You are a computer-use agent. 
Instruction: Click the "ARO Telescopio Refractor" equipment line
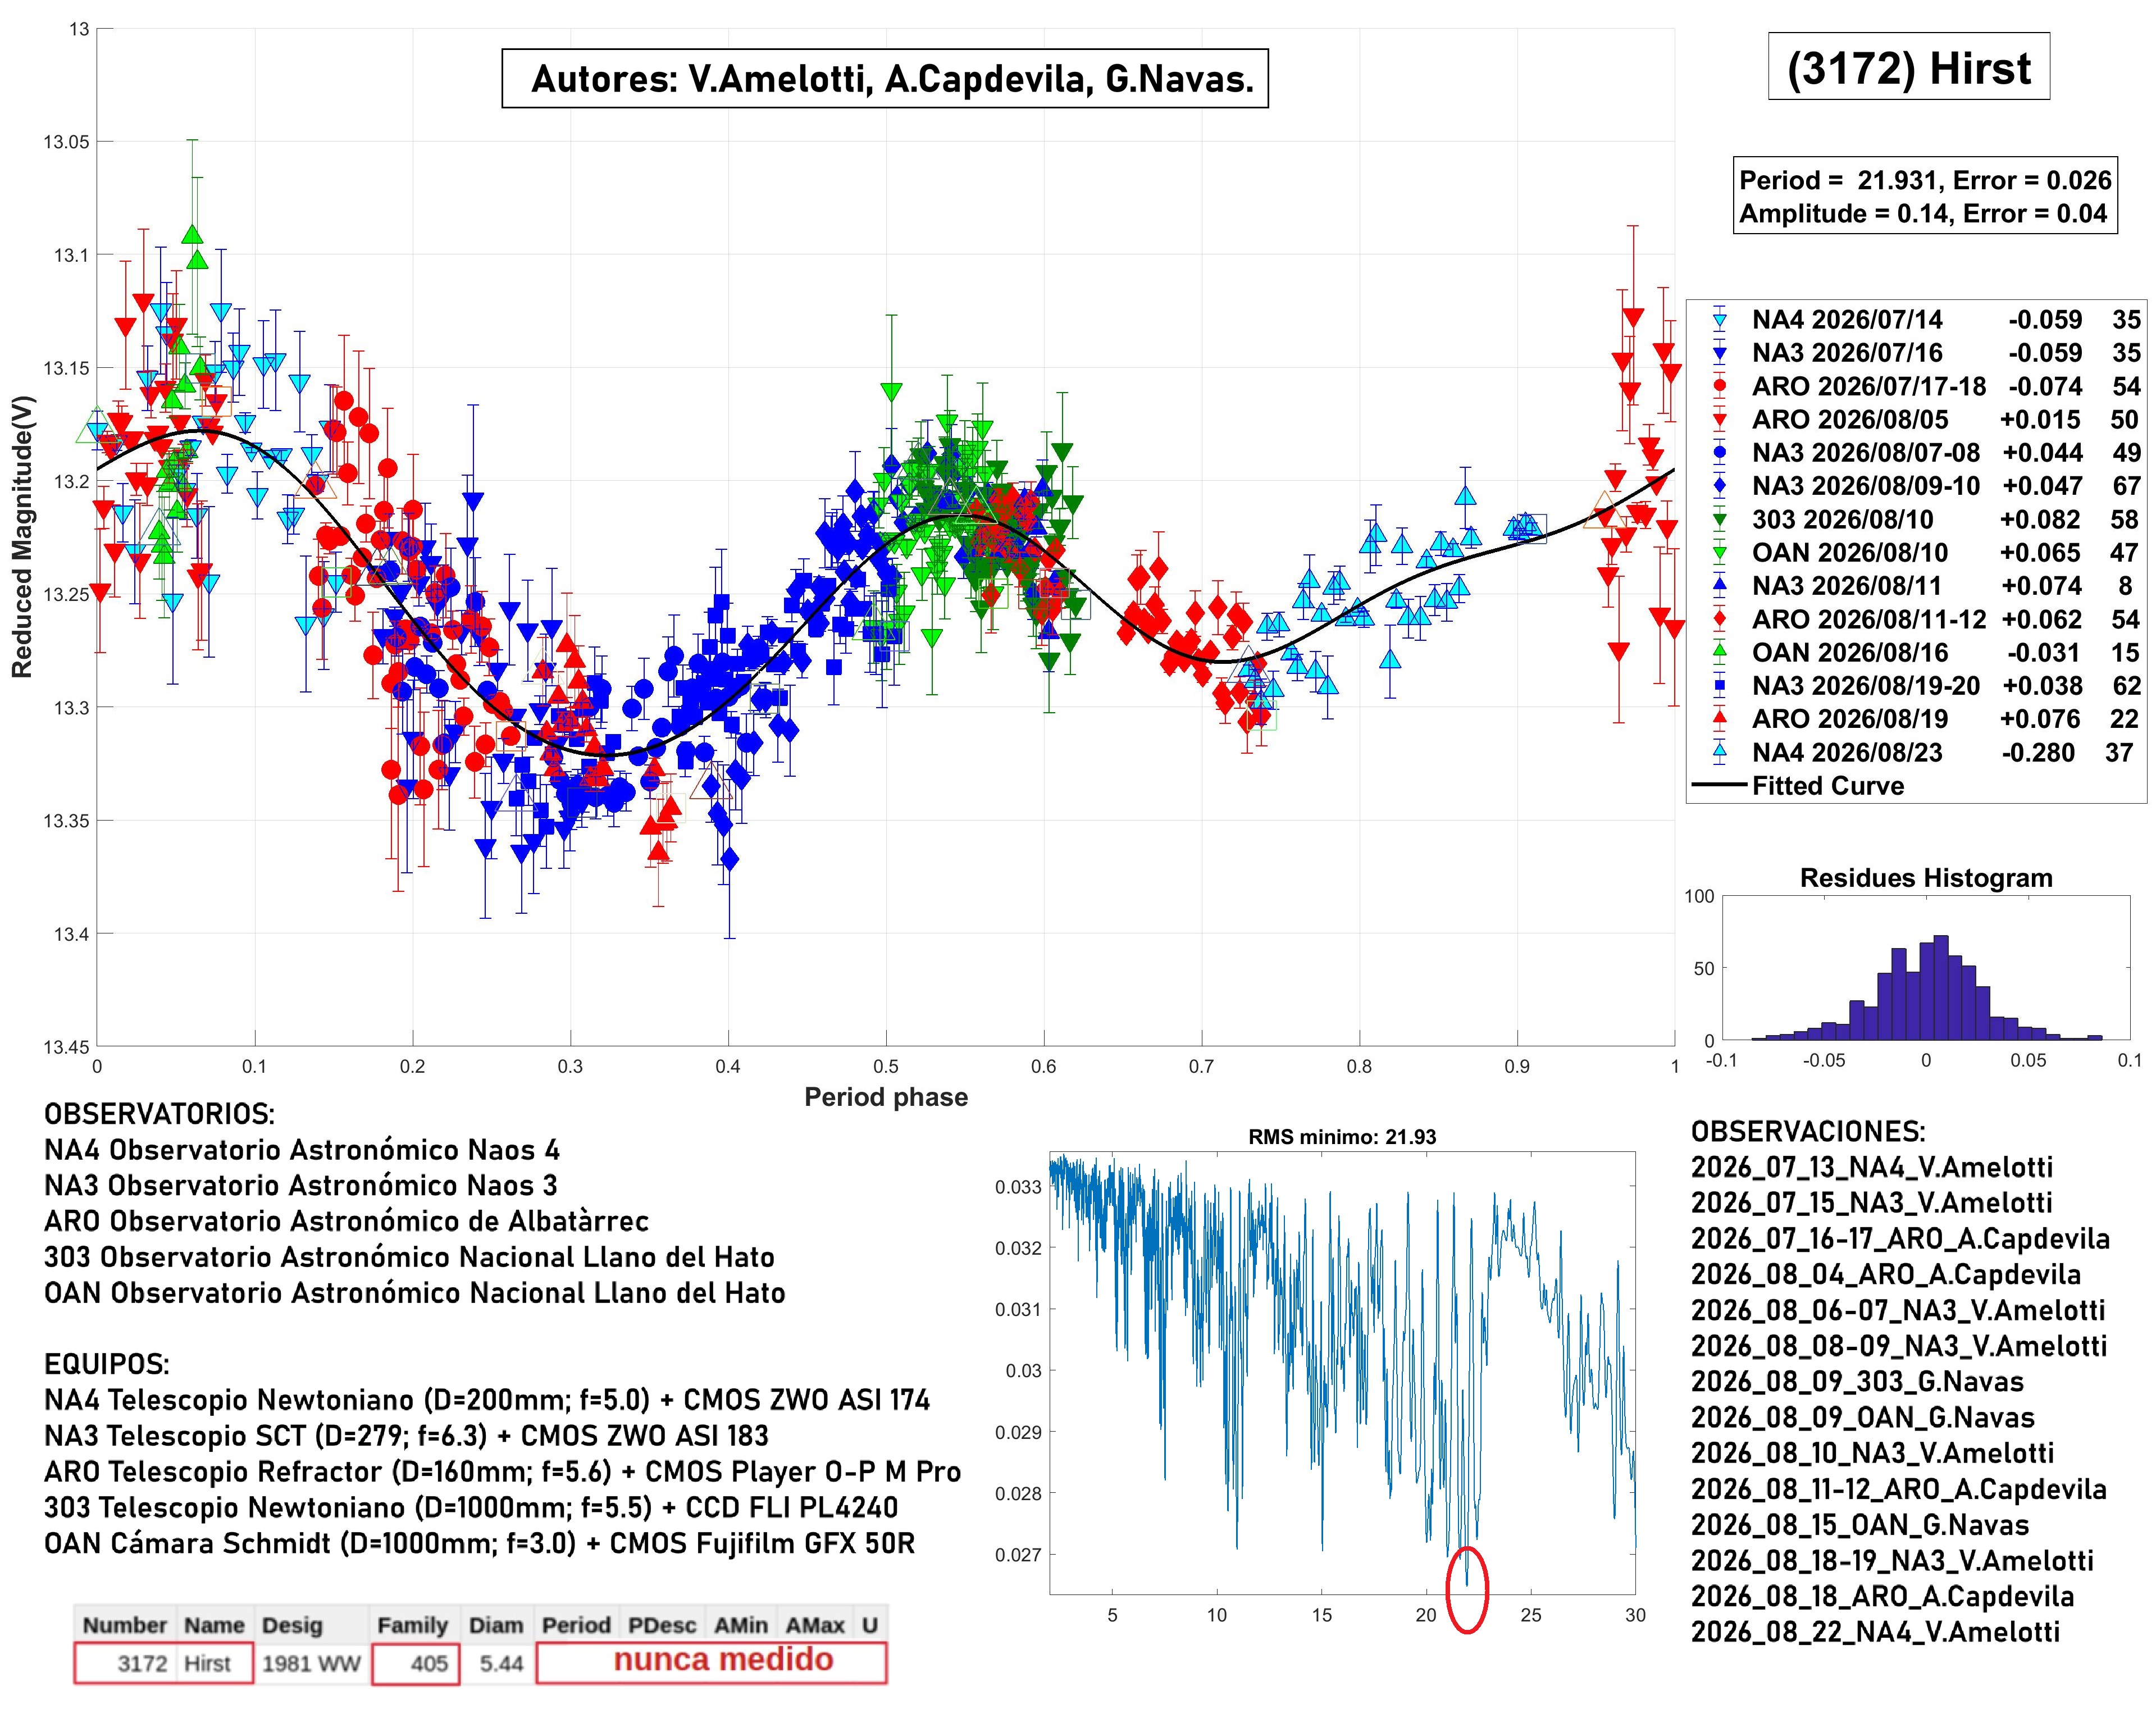tap(502, 1472)
